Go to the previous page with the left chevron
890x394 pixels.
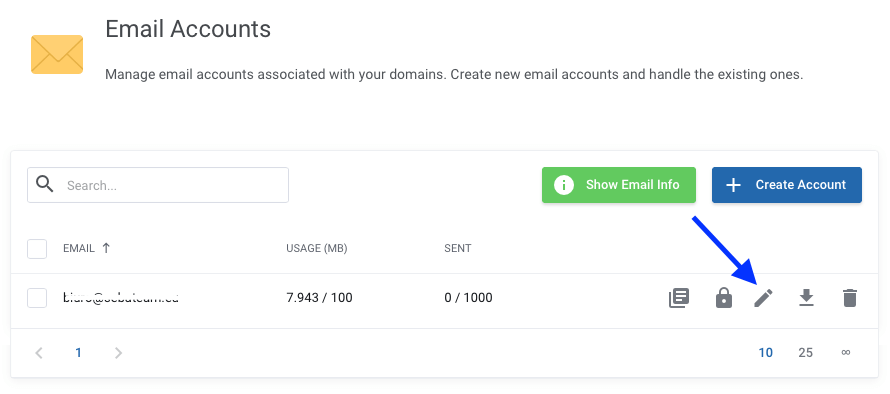tap(39, 353)
